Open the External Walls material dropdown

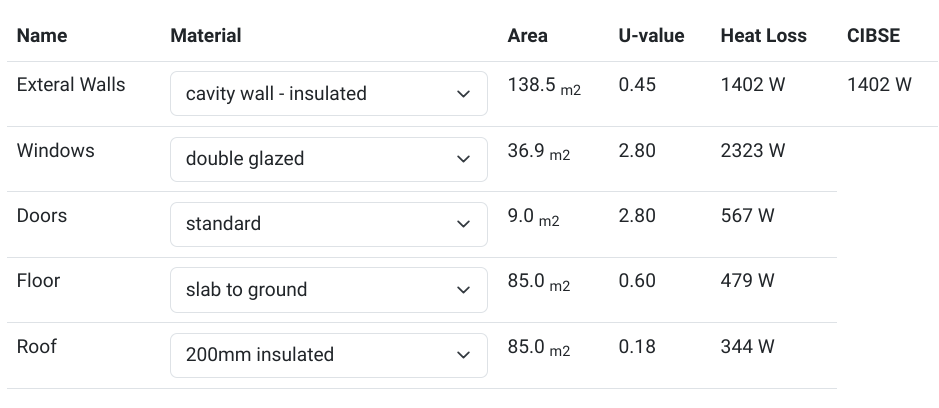(328, 94)
